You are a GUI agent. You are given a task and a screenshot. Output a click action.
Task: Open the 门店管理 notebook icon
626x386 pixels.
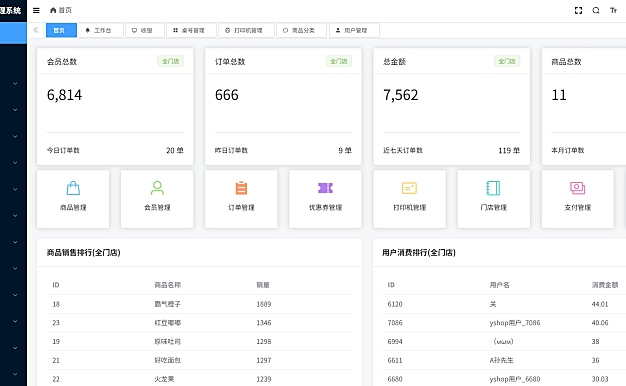[493, 188]
